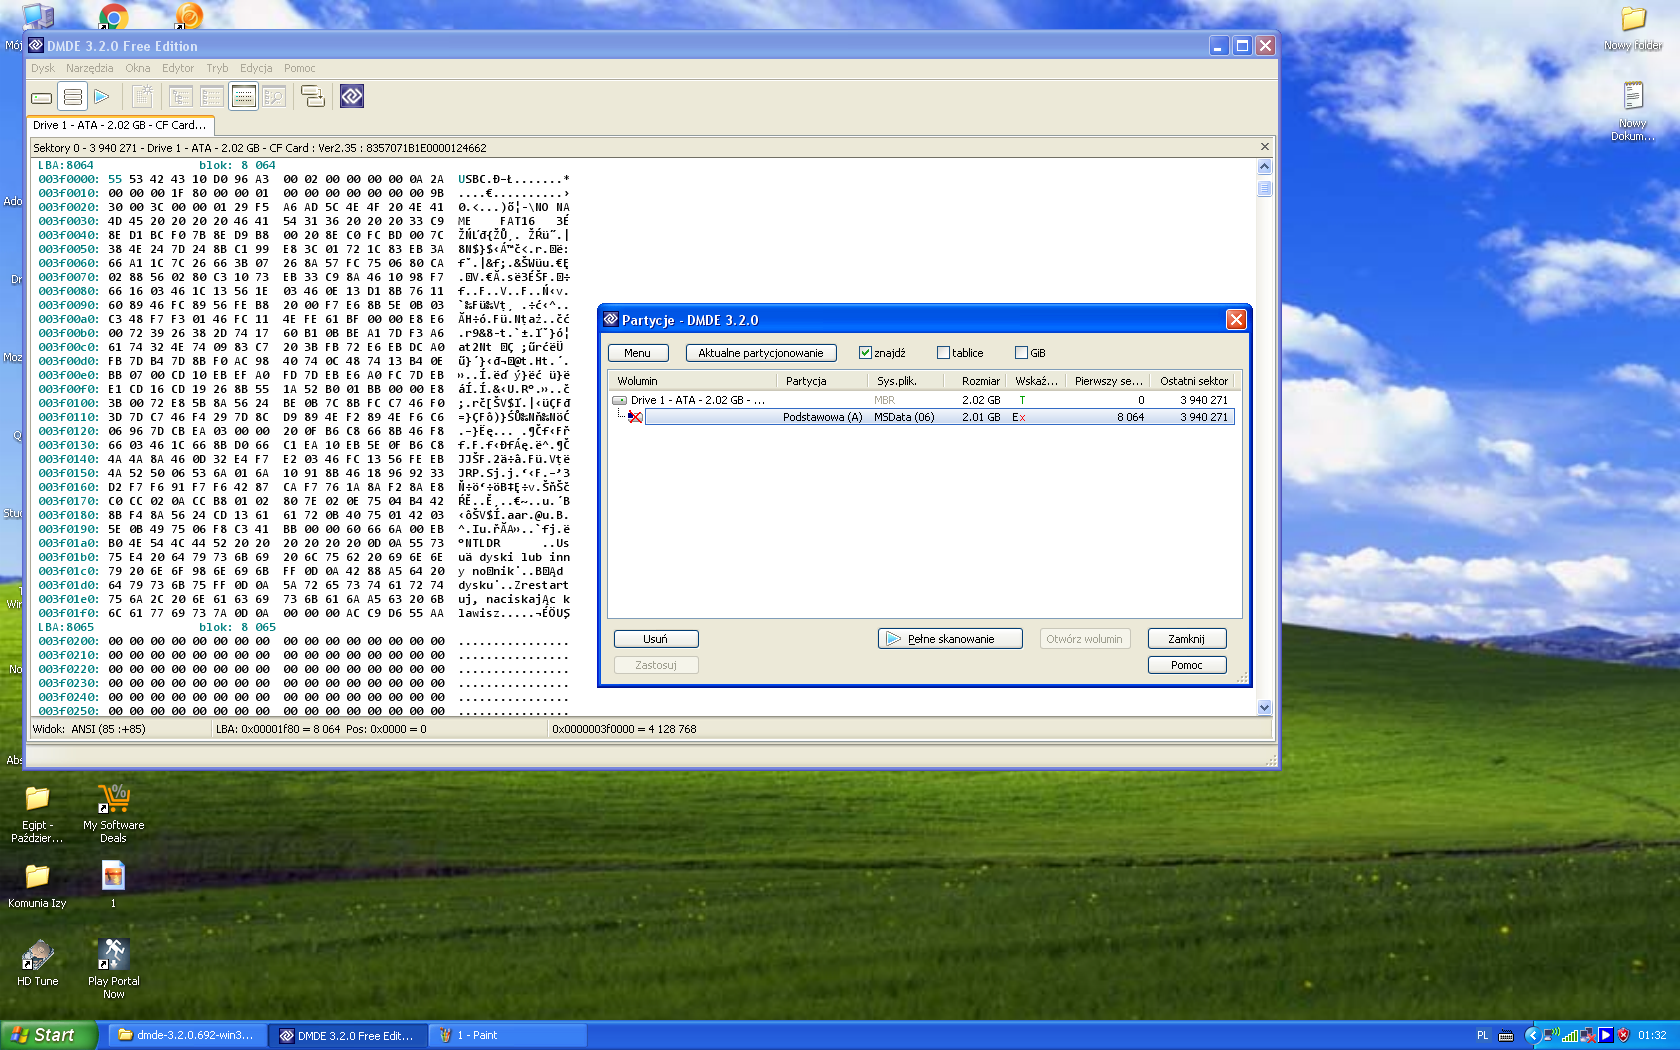Uncheck the znajdź checkbox

pos(865,353)
